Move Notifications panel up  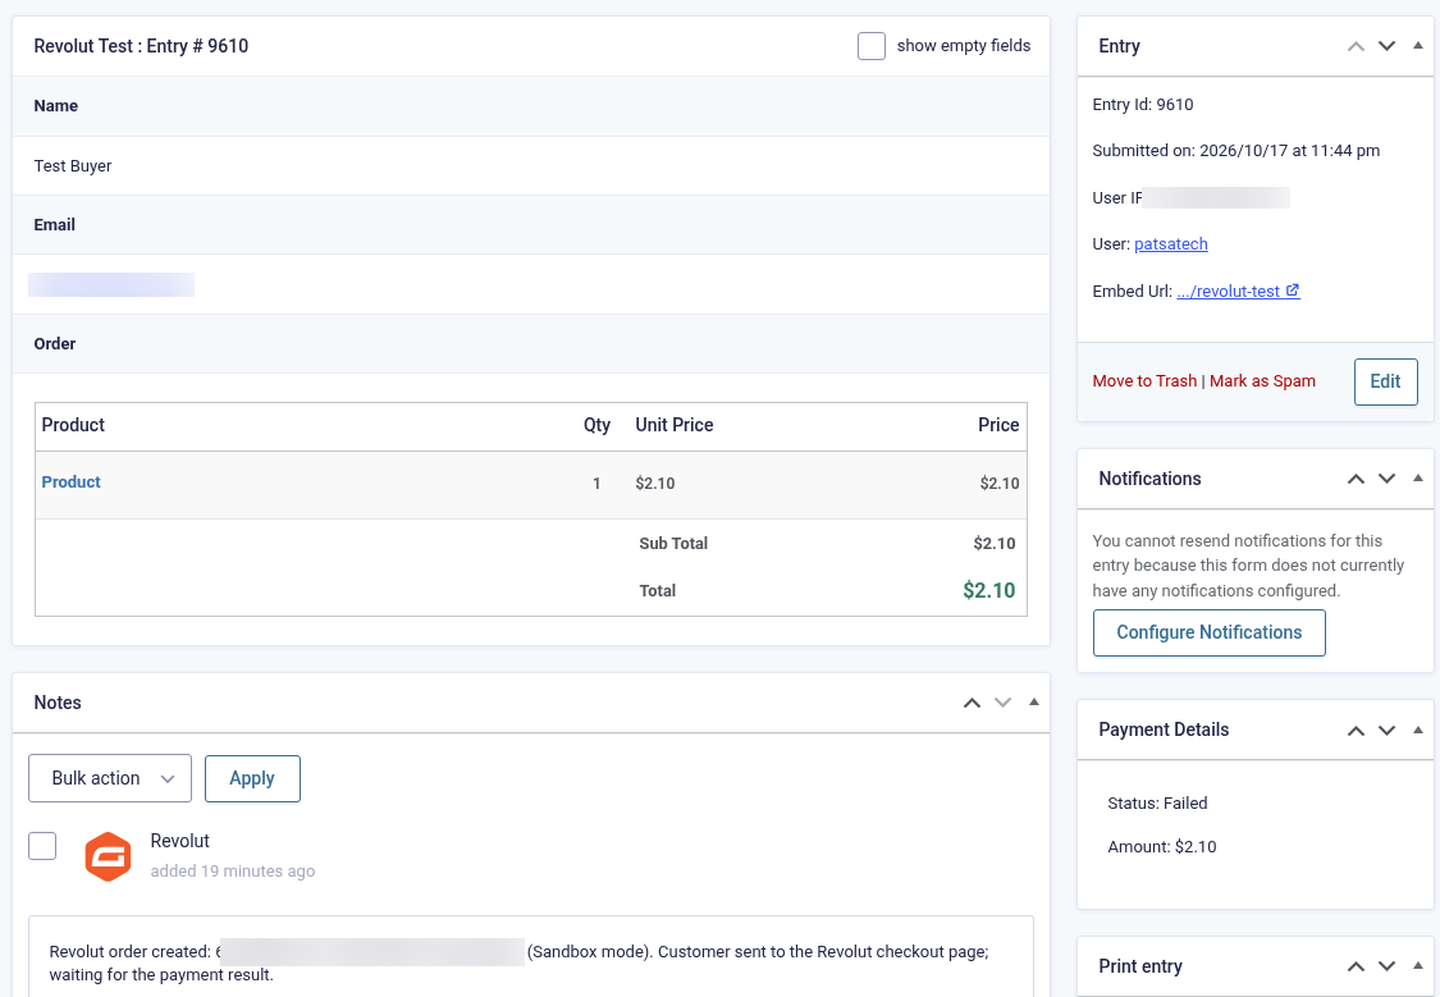1356,479
